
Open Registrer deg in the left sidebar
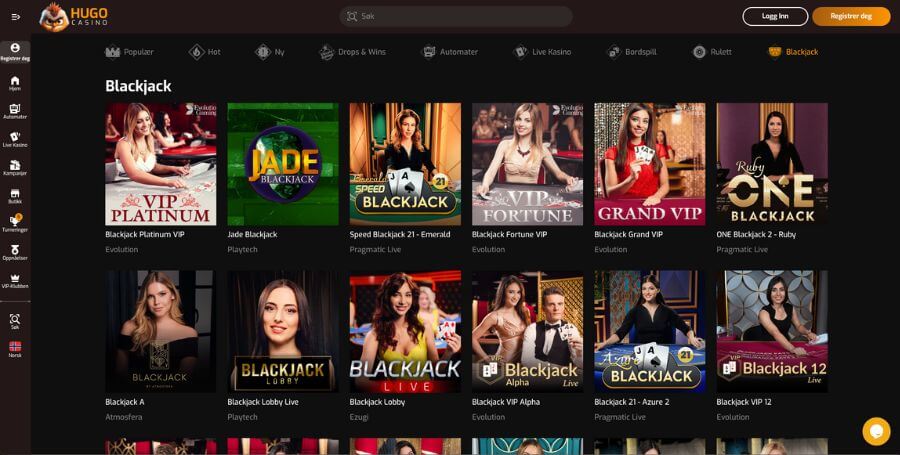pos(15,52)
